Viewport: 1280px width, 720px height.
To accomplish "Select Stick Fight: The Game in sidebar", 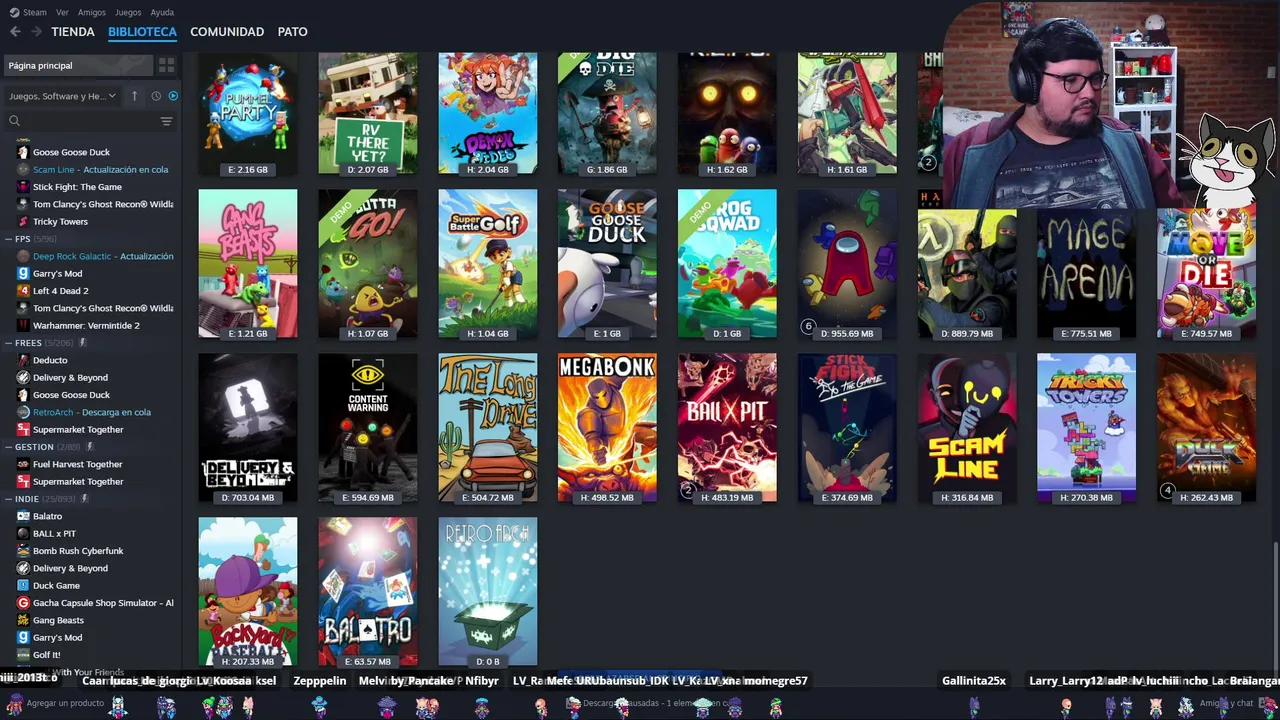I will (77, 187).
